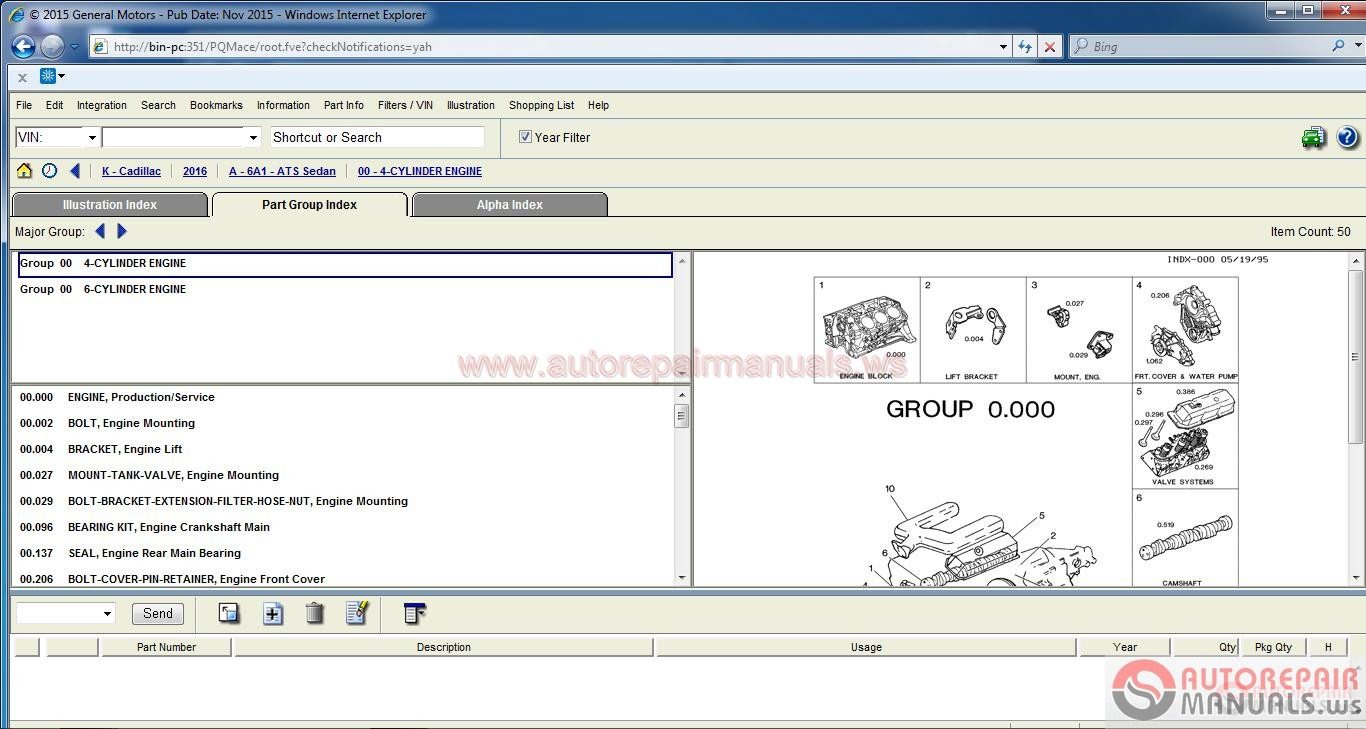Image resolution: width=1366 pixels, height=729 pixels.
Task: Select next Major Group arrow
Action: coord(122,231)
